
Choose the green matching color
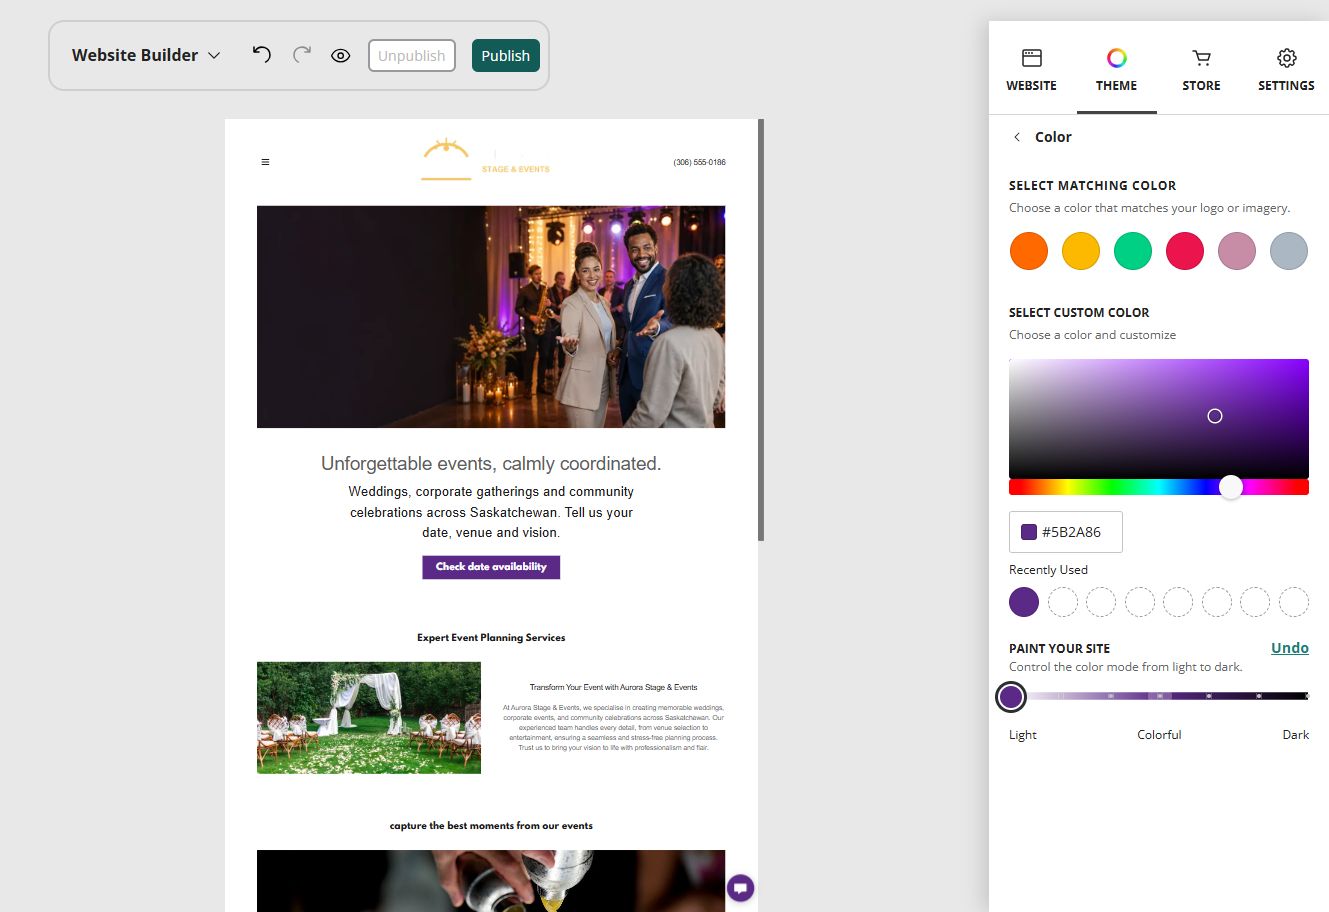[x=1133, y=251]
